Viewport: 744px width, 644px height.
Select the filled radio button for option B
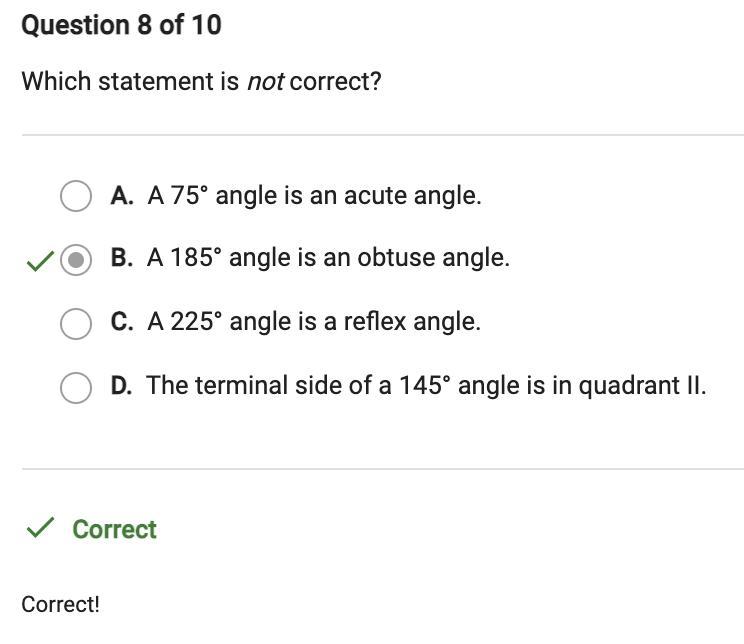[x=76, y=260]
